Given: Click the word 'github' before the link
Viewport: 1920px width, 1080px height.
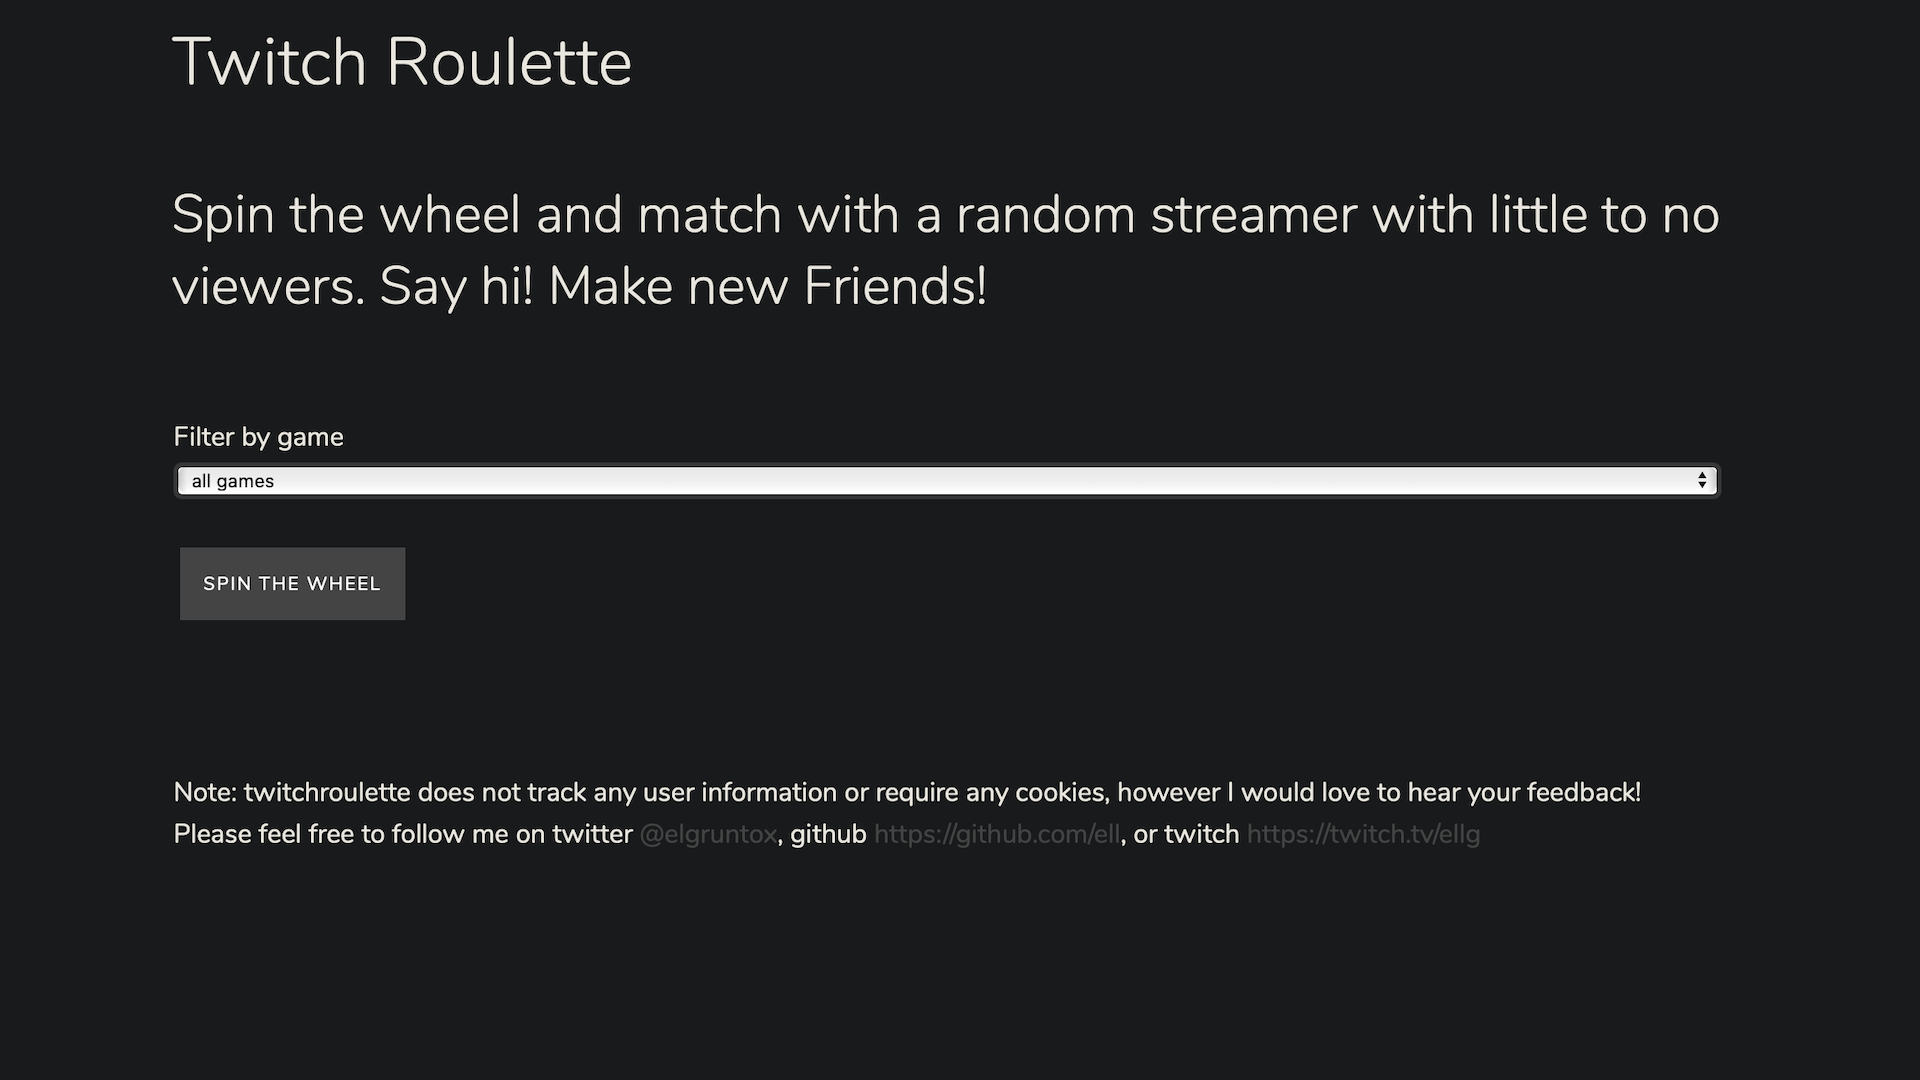Looking at the screenshot, I should tap(828, 834).
